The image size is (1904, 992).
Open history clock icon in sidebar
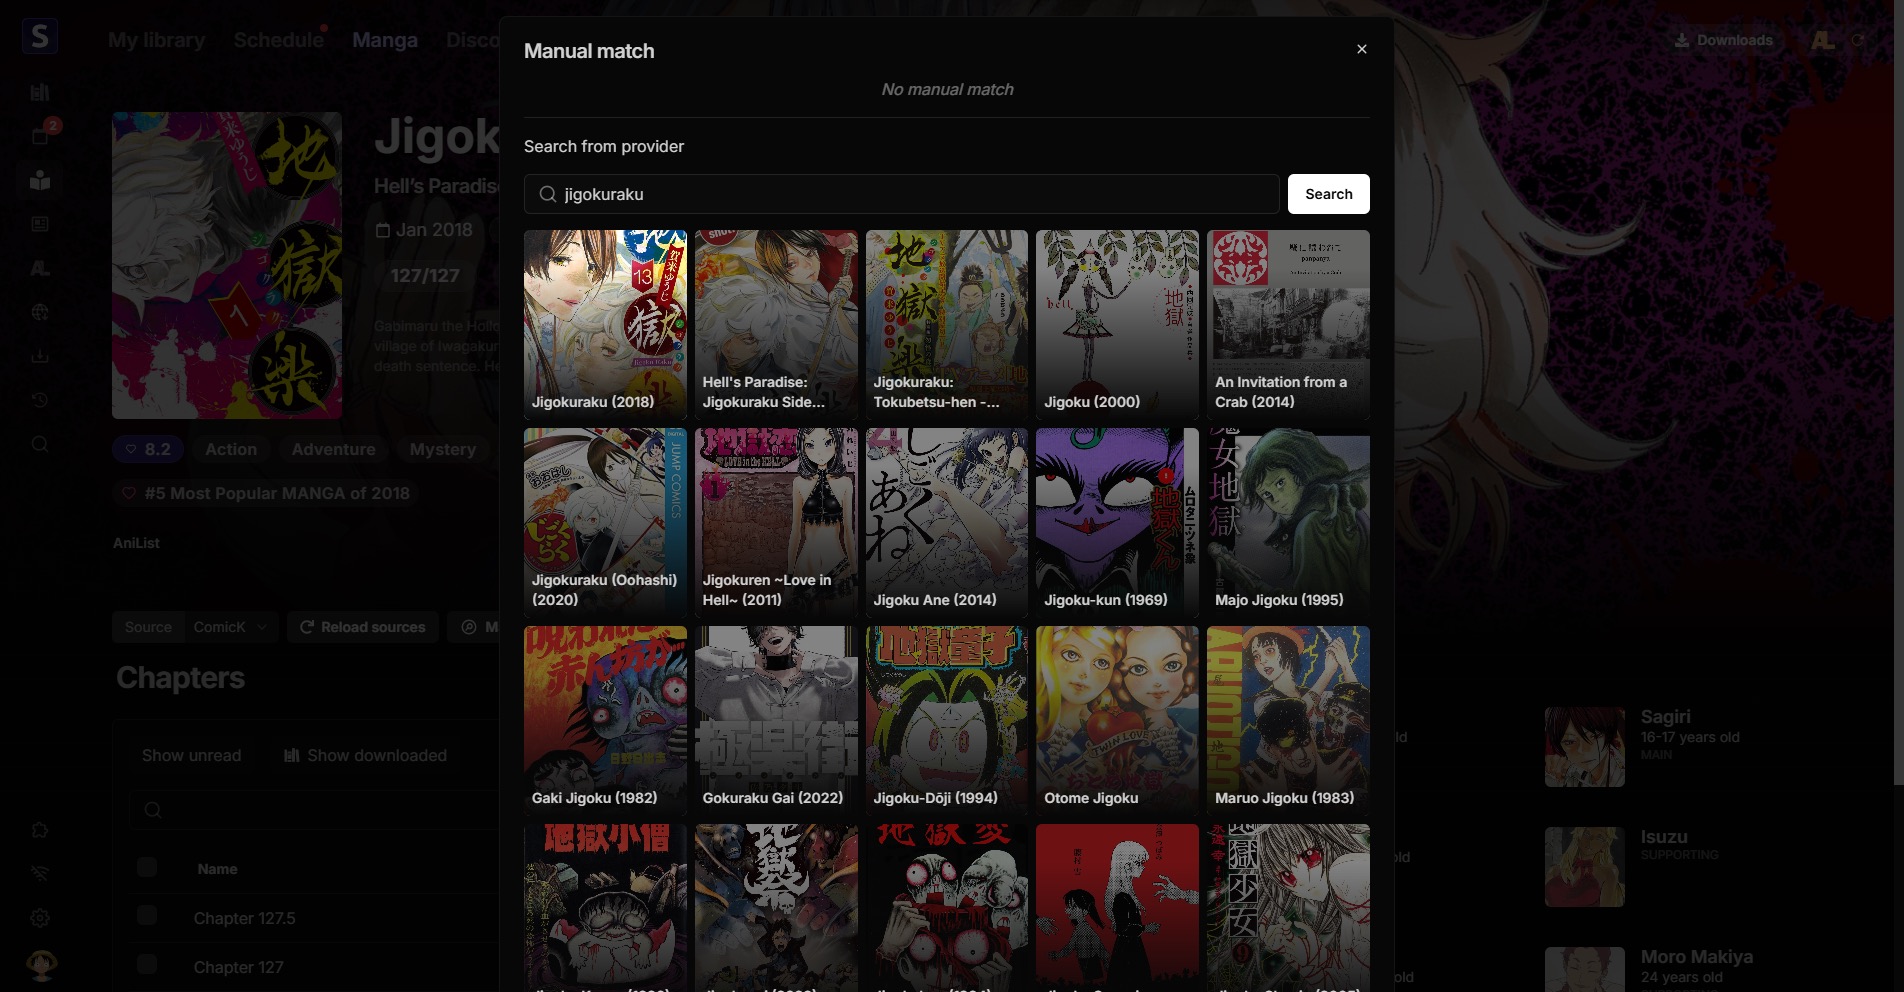40,400
